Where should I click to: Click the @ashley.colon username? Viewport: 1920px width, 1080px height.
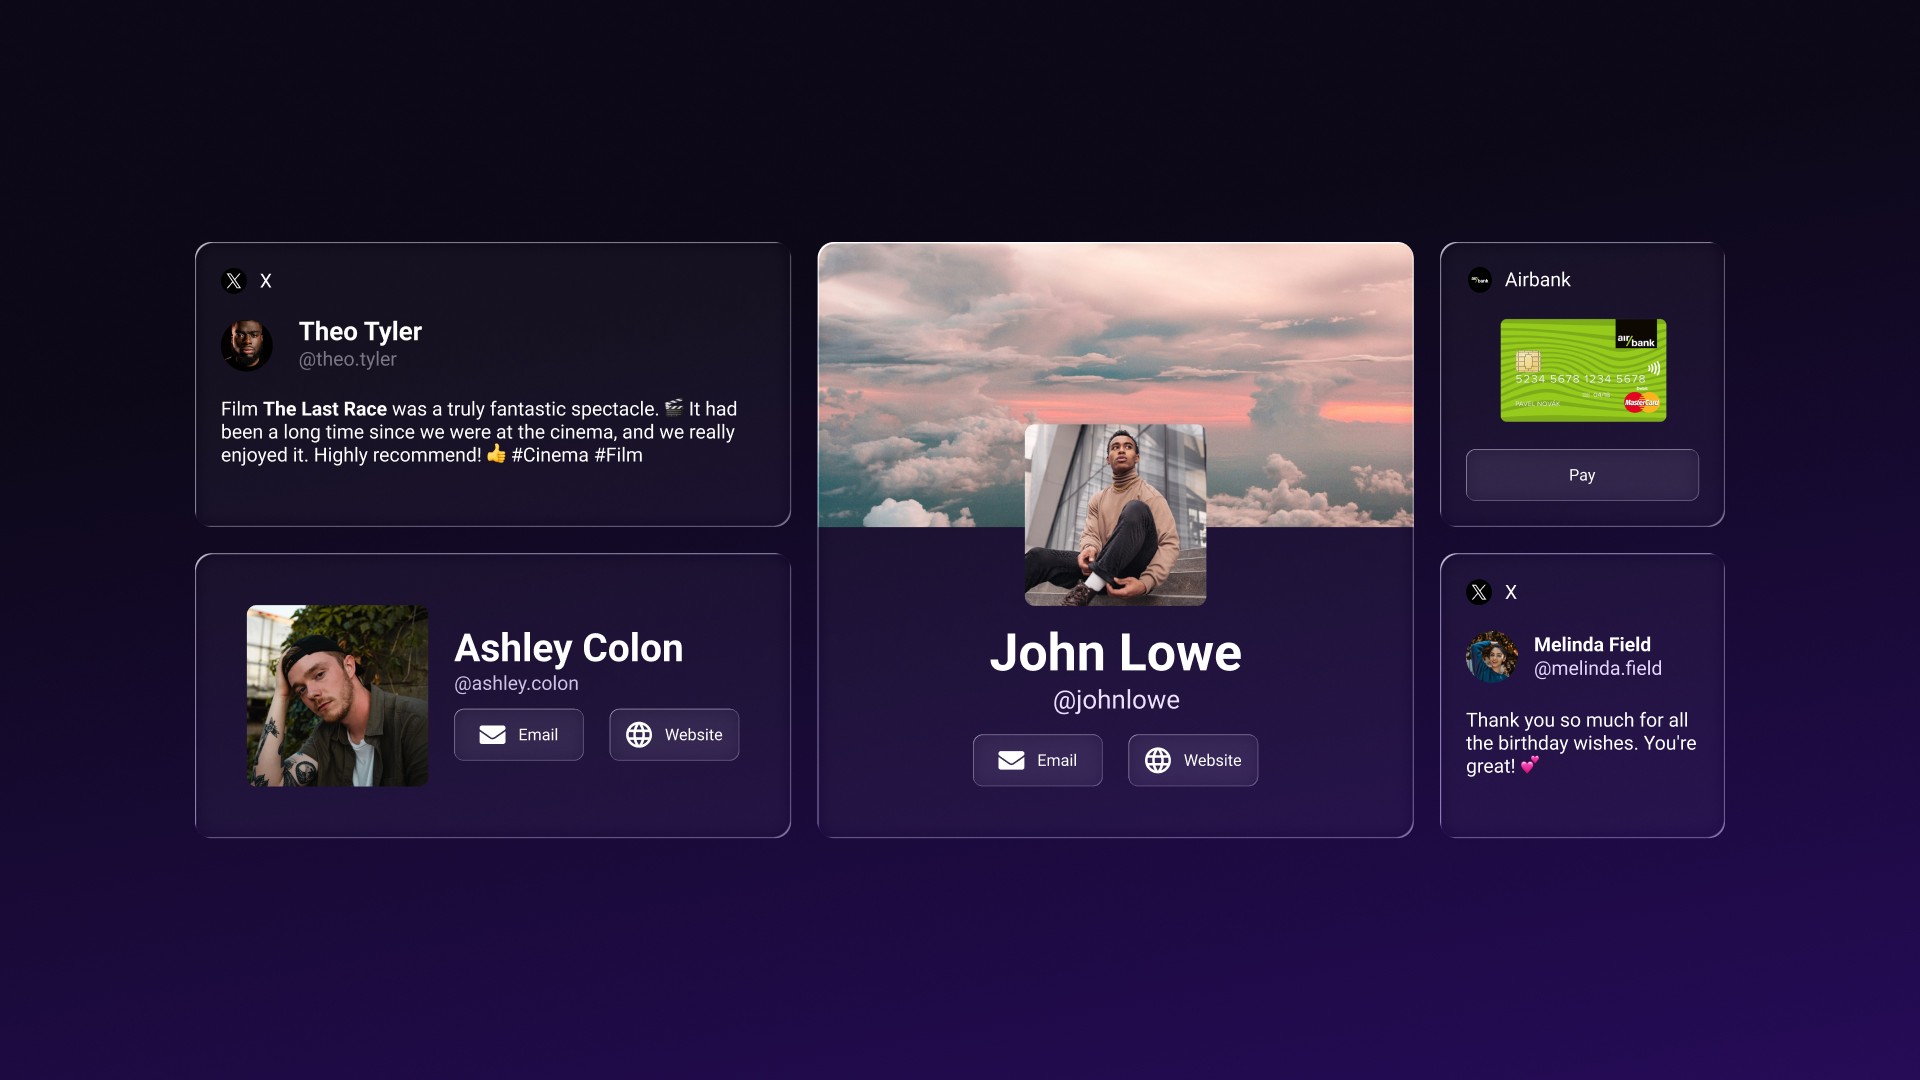point(516,683)
